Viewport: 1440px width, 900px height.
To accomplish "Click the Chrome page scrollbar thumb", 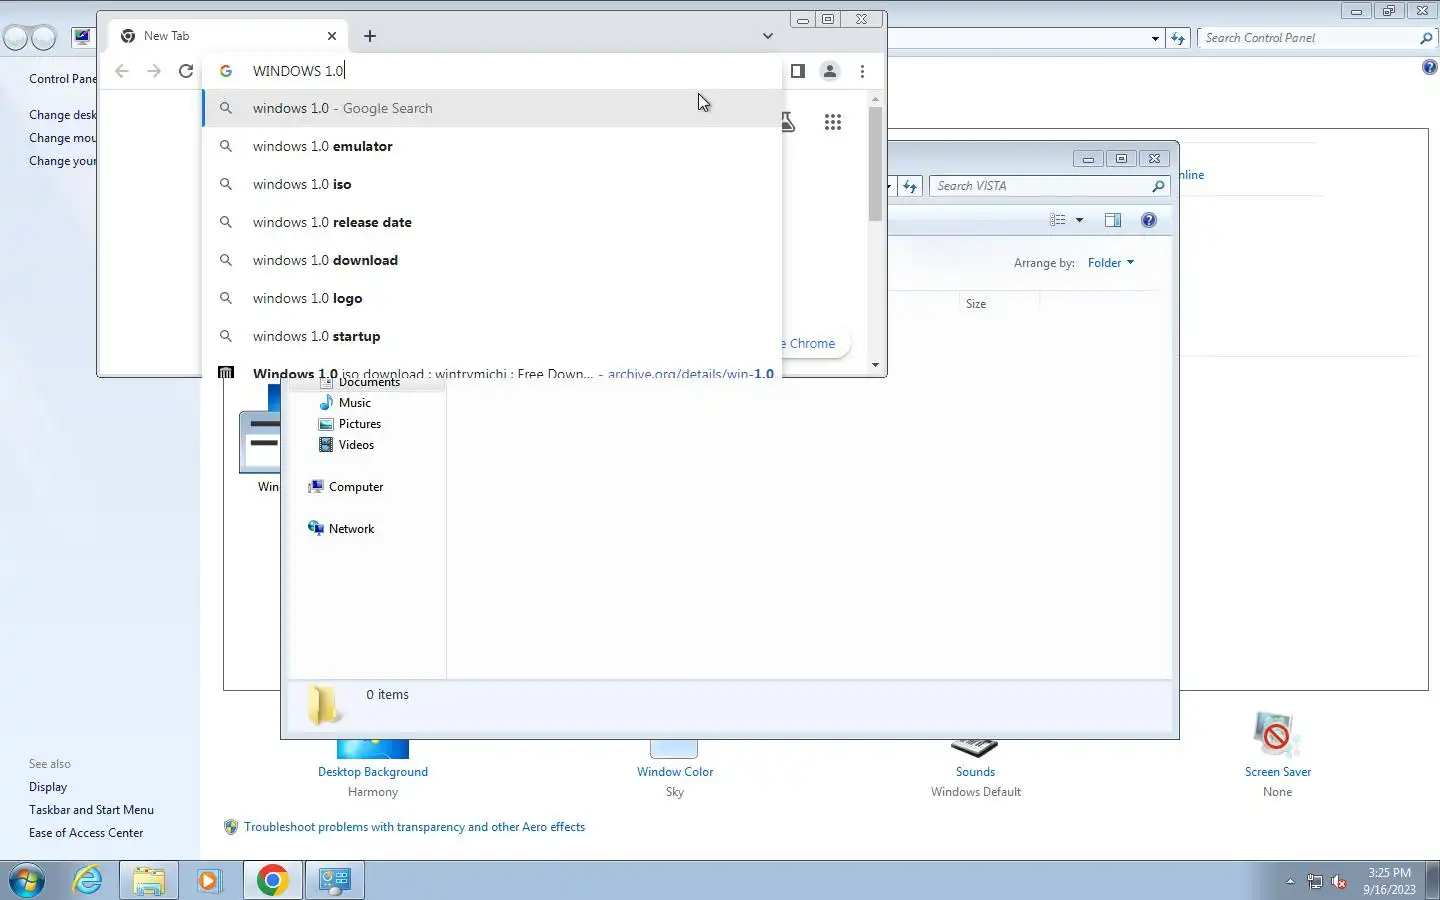I will click(x=875, y=163).
